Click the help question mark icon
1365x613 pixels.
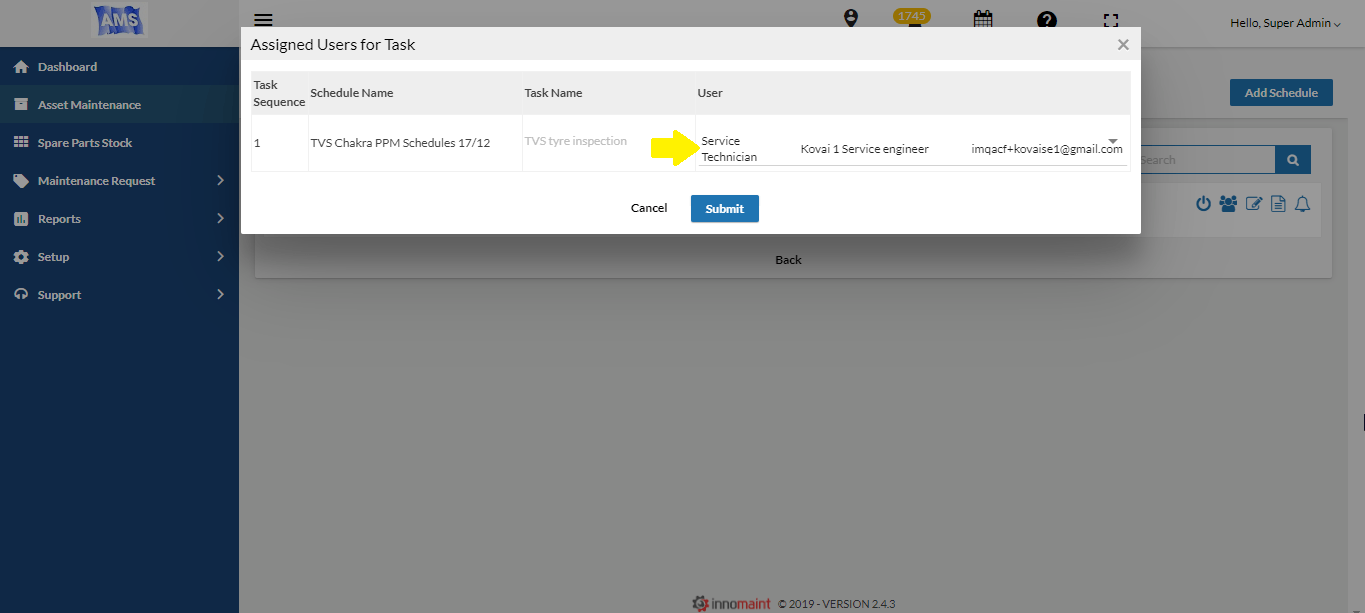coord(1046,19)
